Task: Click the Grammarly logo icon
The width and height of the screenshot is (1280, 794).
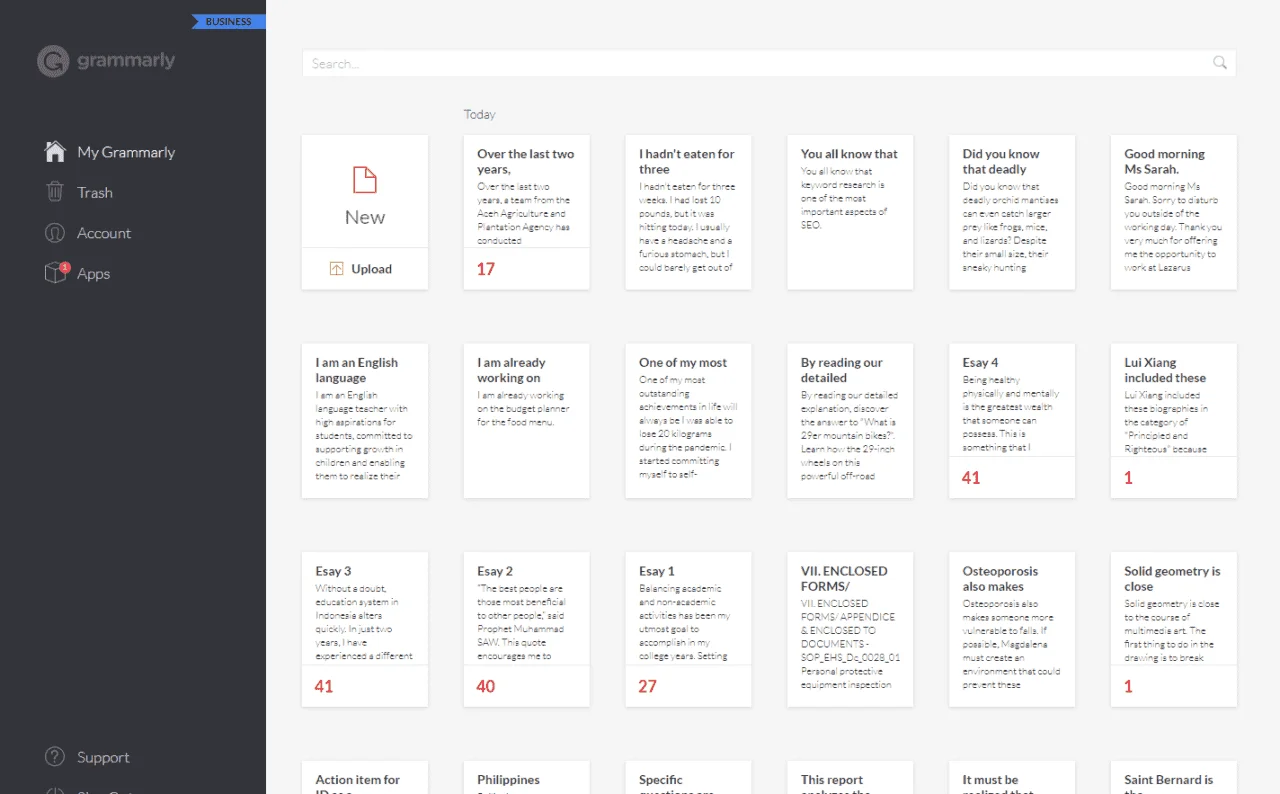Action: (53, 61)
